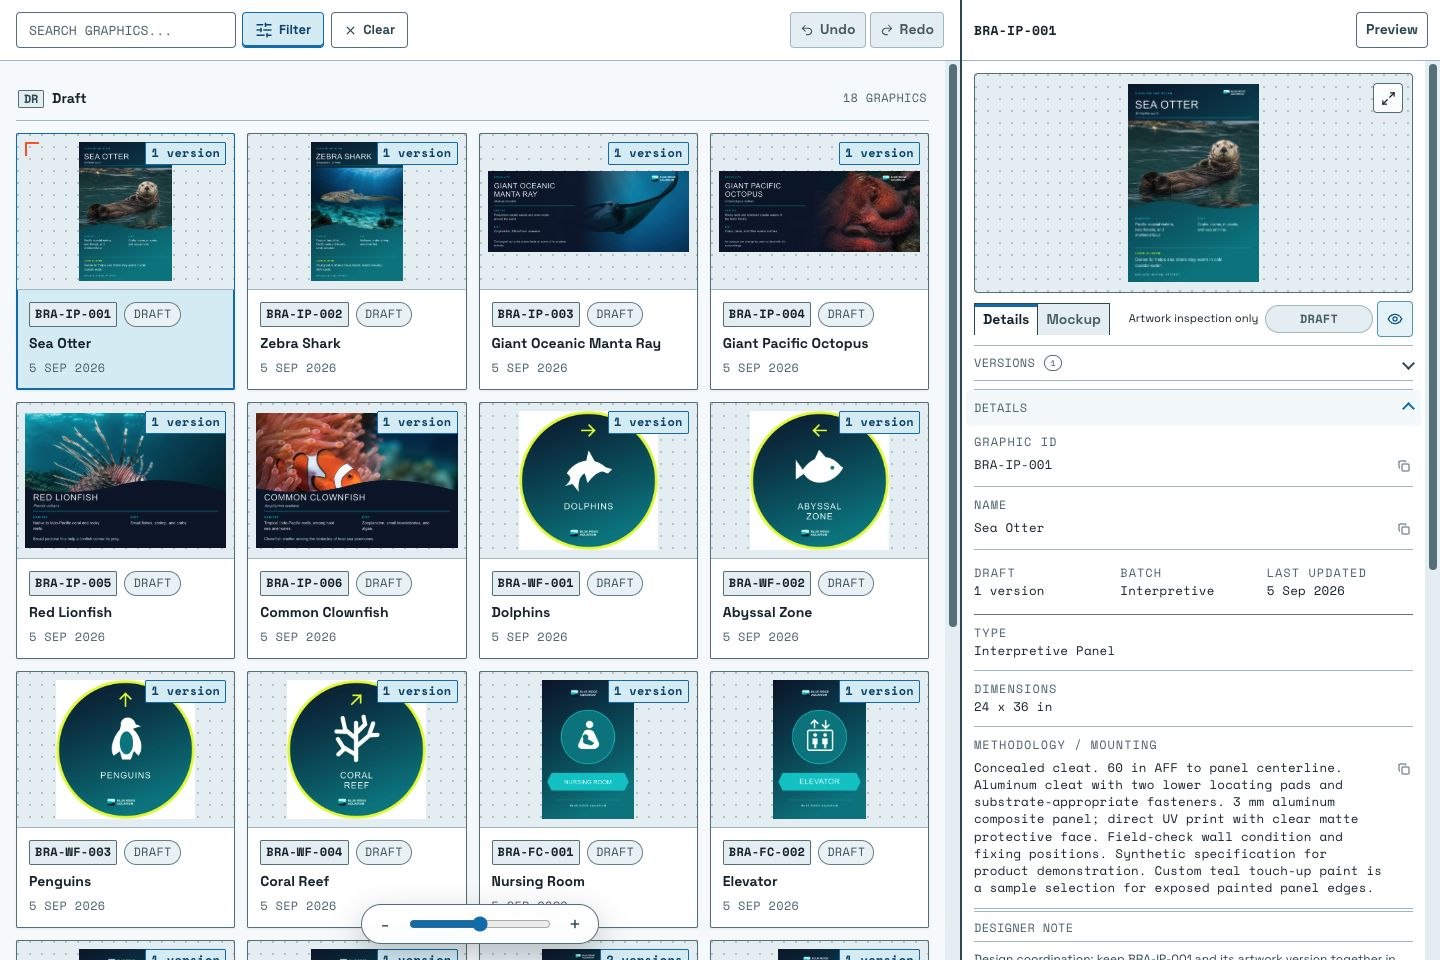Select the Coral Reef sign thumbnail

click(x=356, y=749)
